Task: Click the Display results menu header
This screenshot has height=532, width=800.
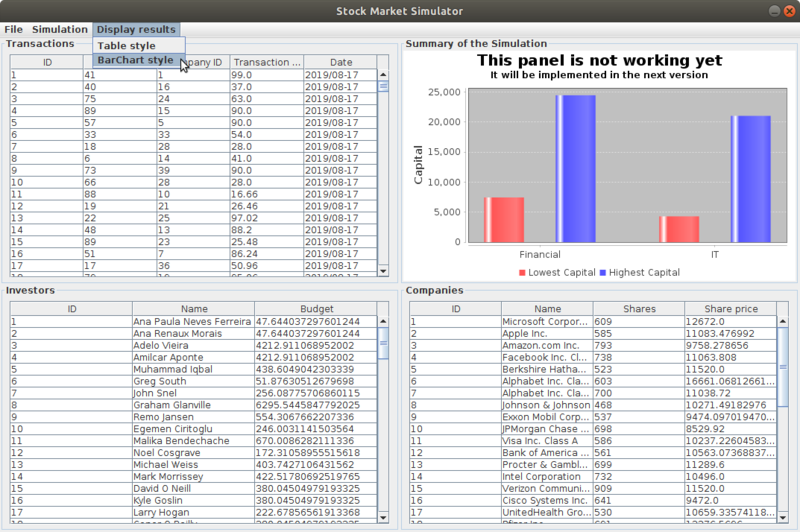Action: (x=136, y=30)
